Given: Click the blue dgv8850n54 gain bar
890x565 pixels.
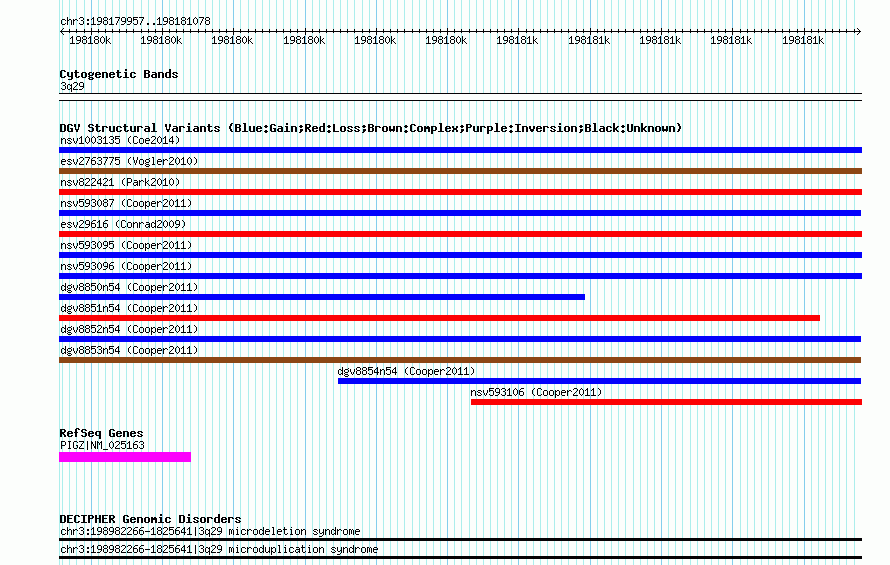Looking at the screenshot, I should click(x=322, y=297).
